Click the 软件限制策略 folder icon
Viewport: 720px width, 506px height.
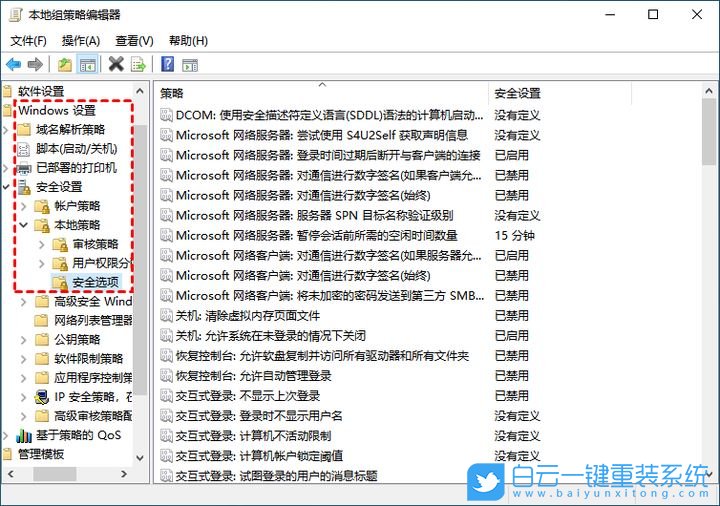tap(42, 359)
